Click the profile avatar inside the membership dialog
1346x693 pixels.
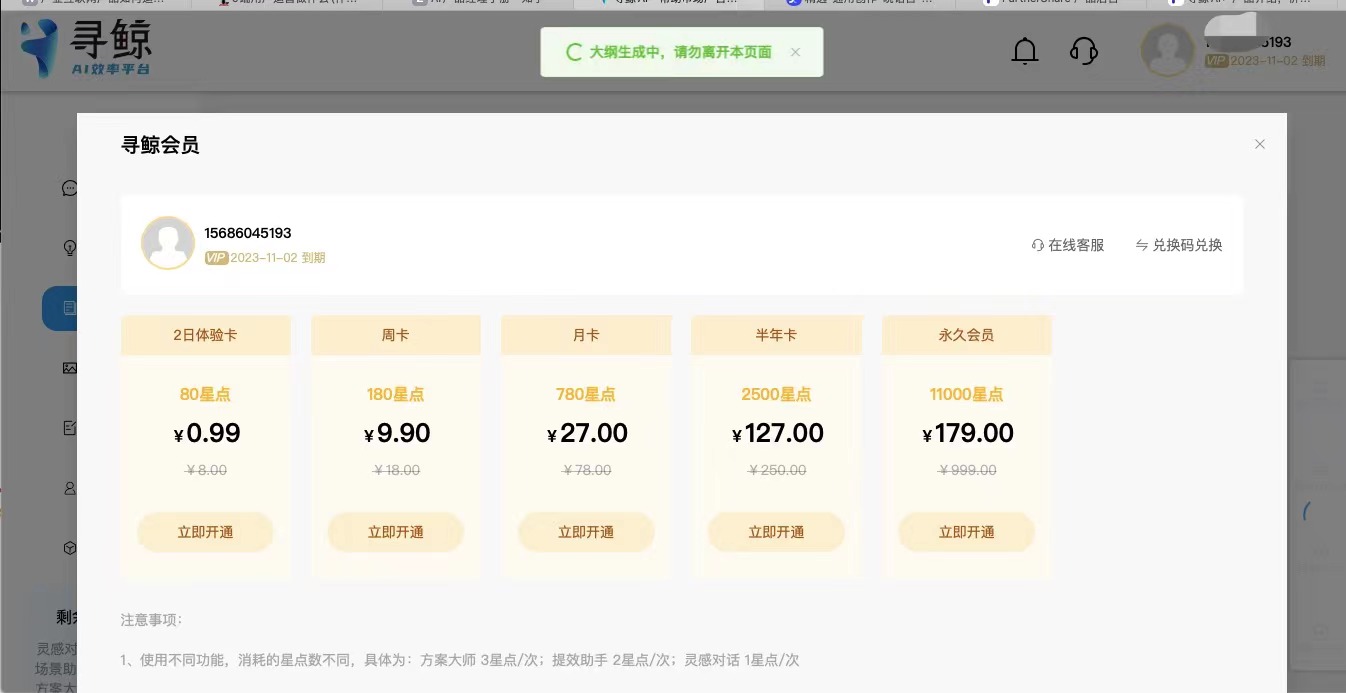(168, 243)
